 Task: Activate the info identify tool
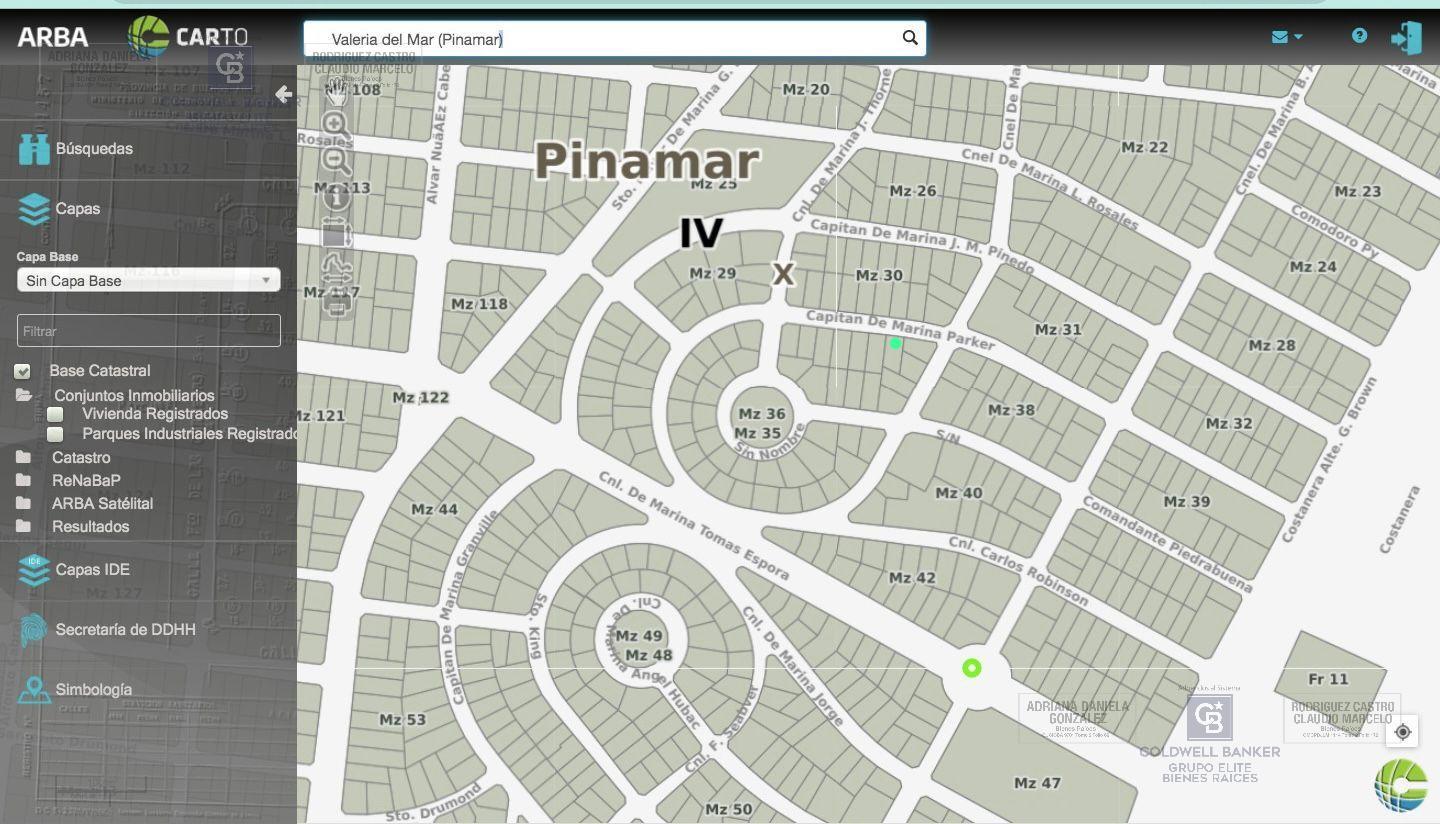(337, 197)
